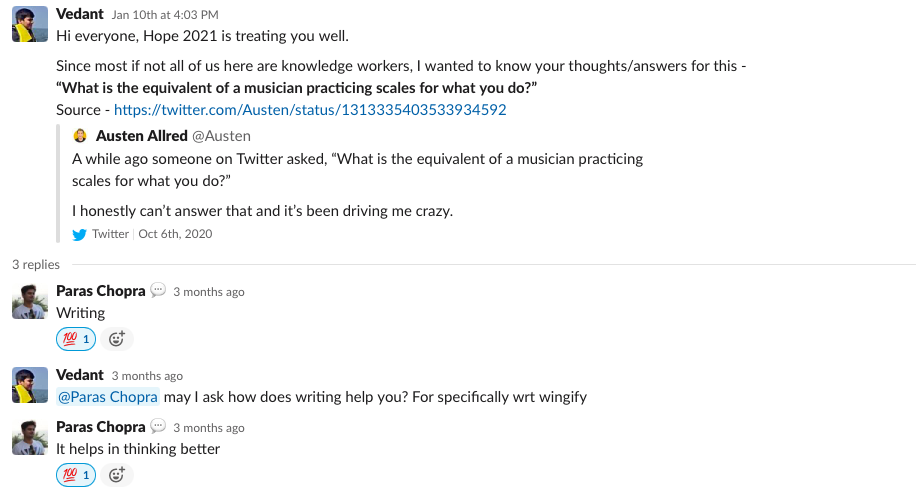This screenshot has height=492, width=916.
Task: Click the 100 reaction under "Writing"
Action: click(x=76, y=339)
